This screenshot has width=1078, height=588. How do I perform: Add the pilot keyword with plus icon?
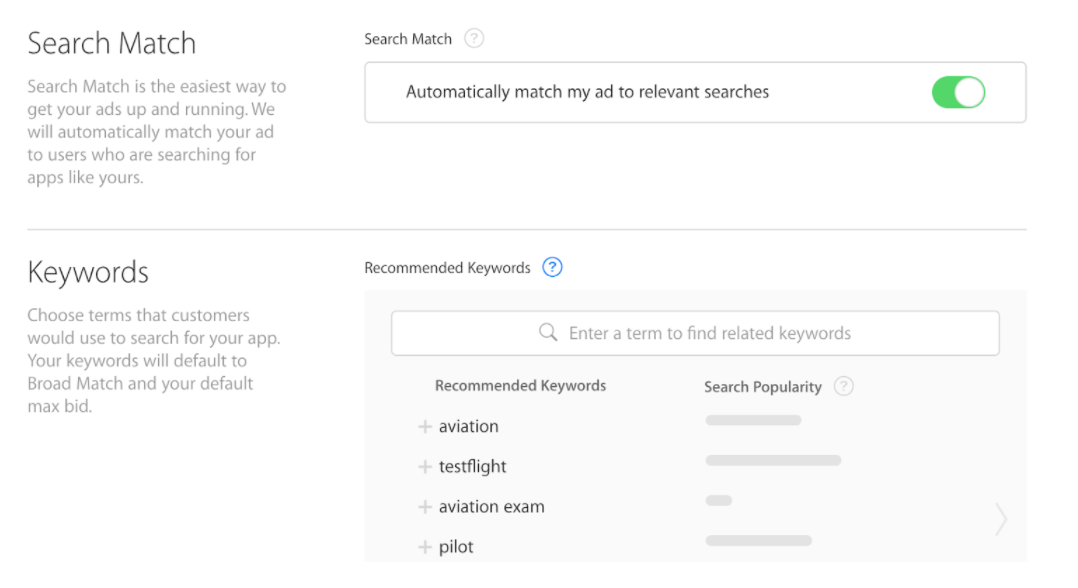(425, 547)
